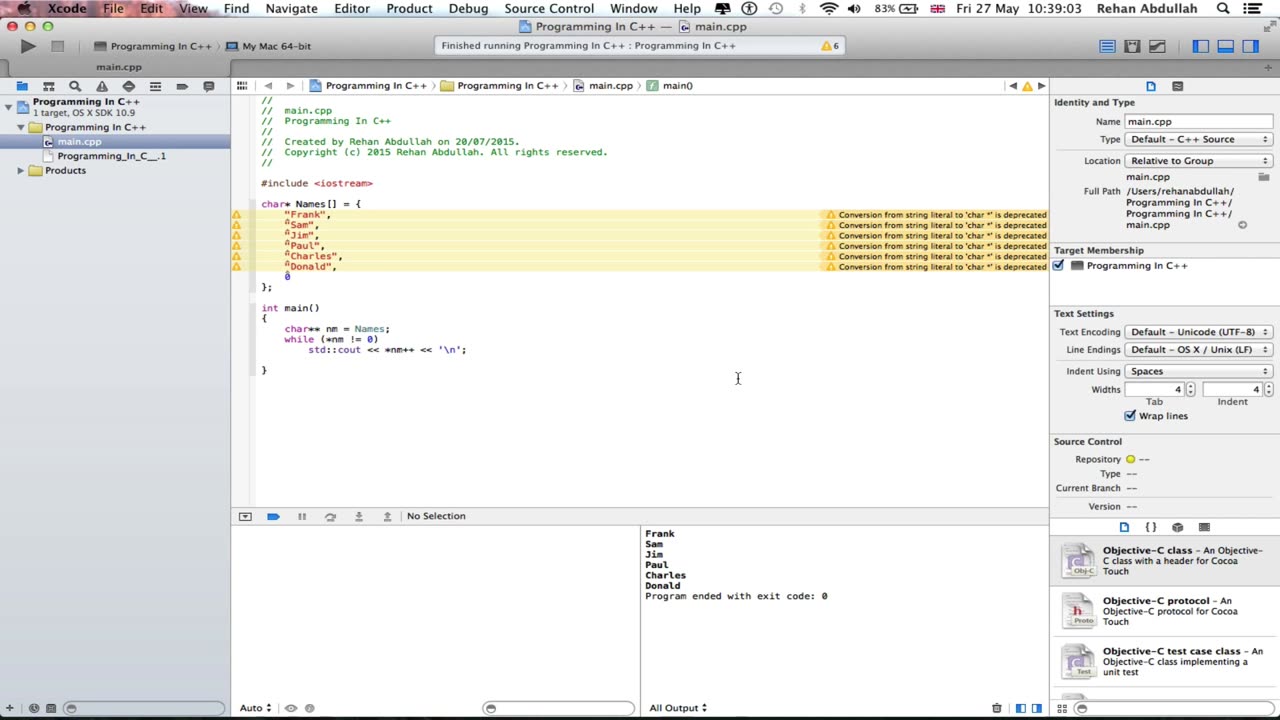Toggle Wrap lines checkbox
The height and width of the screenshot is (720, 1280).
[1130, 416]
